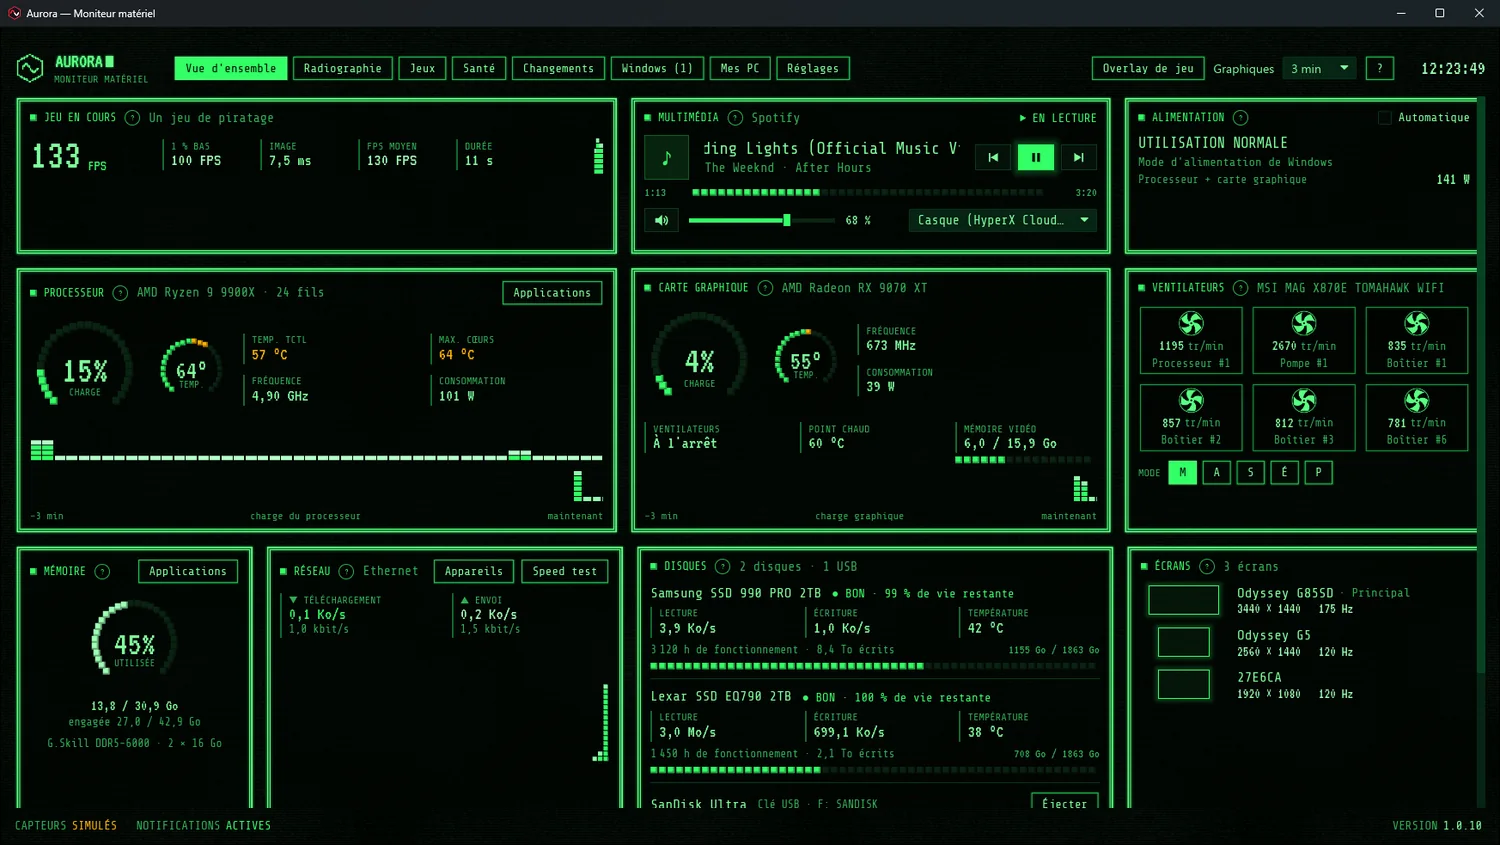Screen dimensions: 1500x845
Task: Open Overlay de jeu
Action: coord(1148,68)
